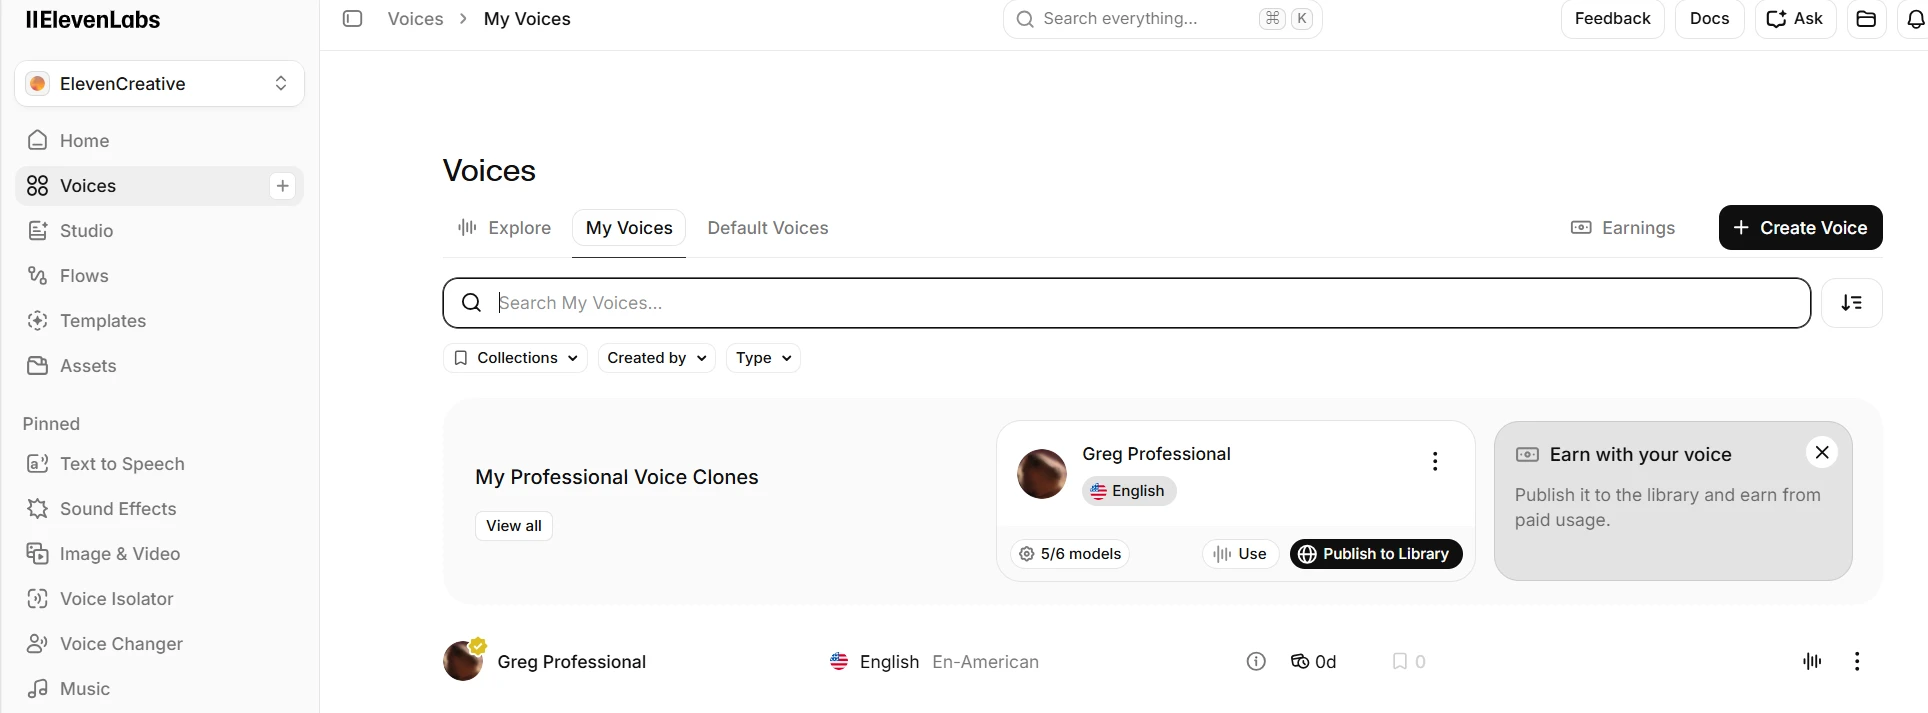Focus the Search everything field

pyautogui.click(x=1162, y=19)
